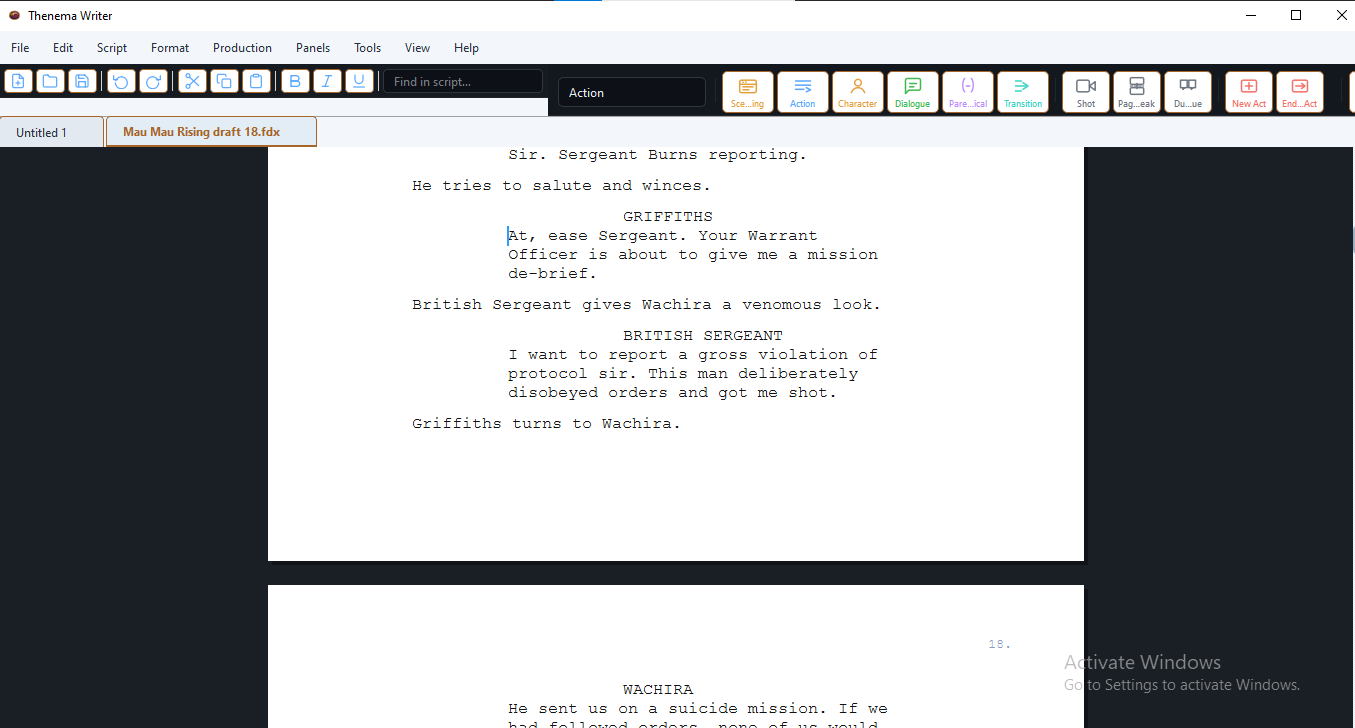Image resolution: width=1355 pixels, height=728 pixels.
Task: Click the page number 18 label
Action: click(x=1000, y=645)
